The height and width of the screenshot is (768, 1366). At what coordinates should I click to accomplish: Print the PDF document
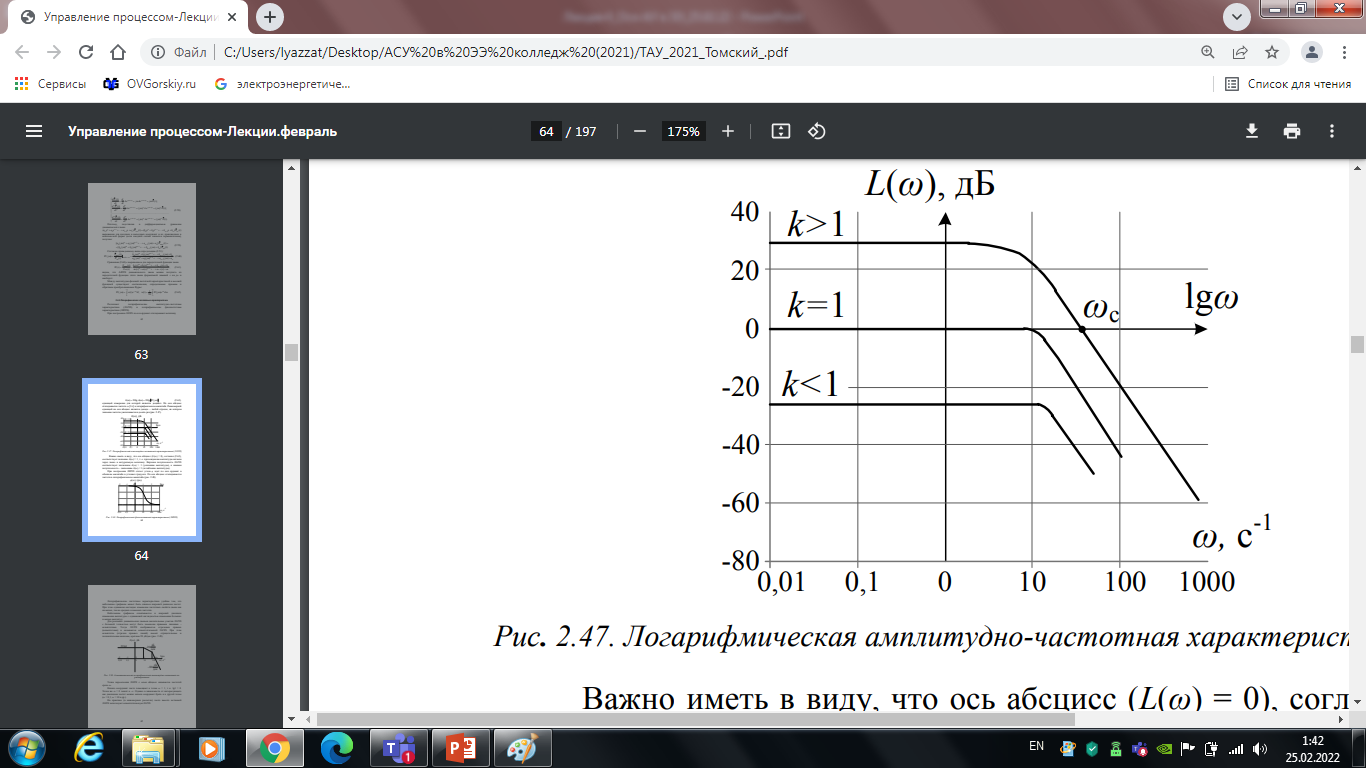tap(1292, 131)
